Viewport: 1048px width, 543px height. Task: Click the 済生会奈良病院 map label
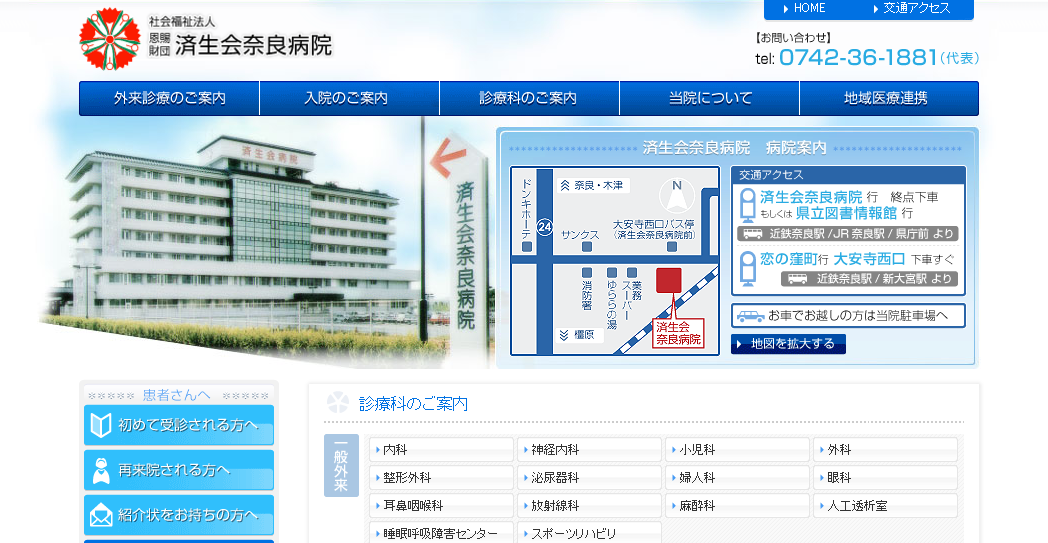coord(678,333)
